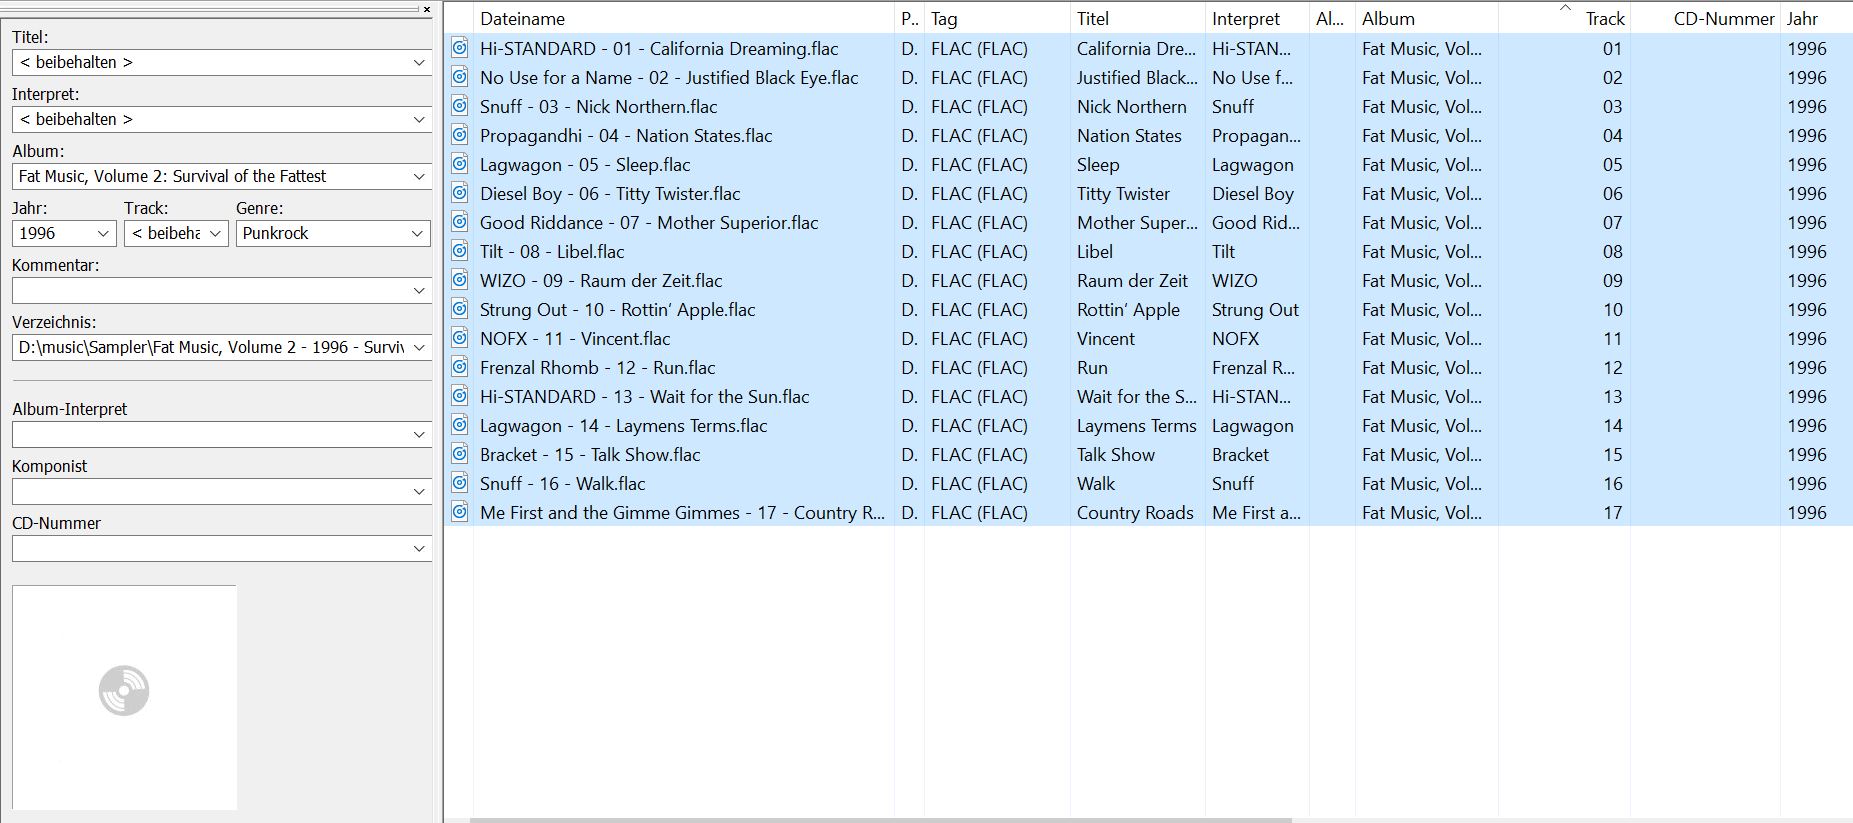The image size is (1853, 823).
Task: Open the Jahr dropdown showing 1996
Action: (x=103, y=233)
